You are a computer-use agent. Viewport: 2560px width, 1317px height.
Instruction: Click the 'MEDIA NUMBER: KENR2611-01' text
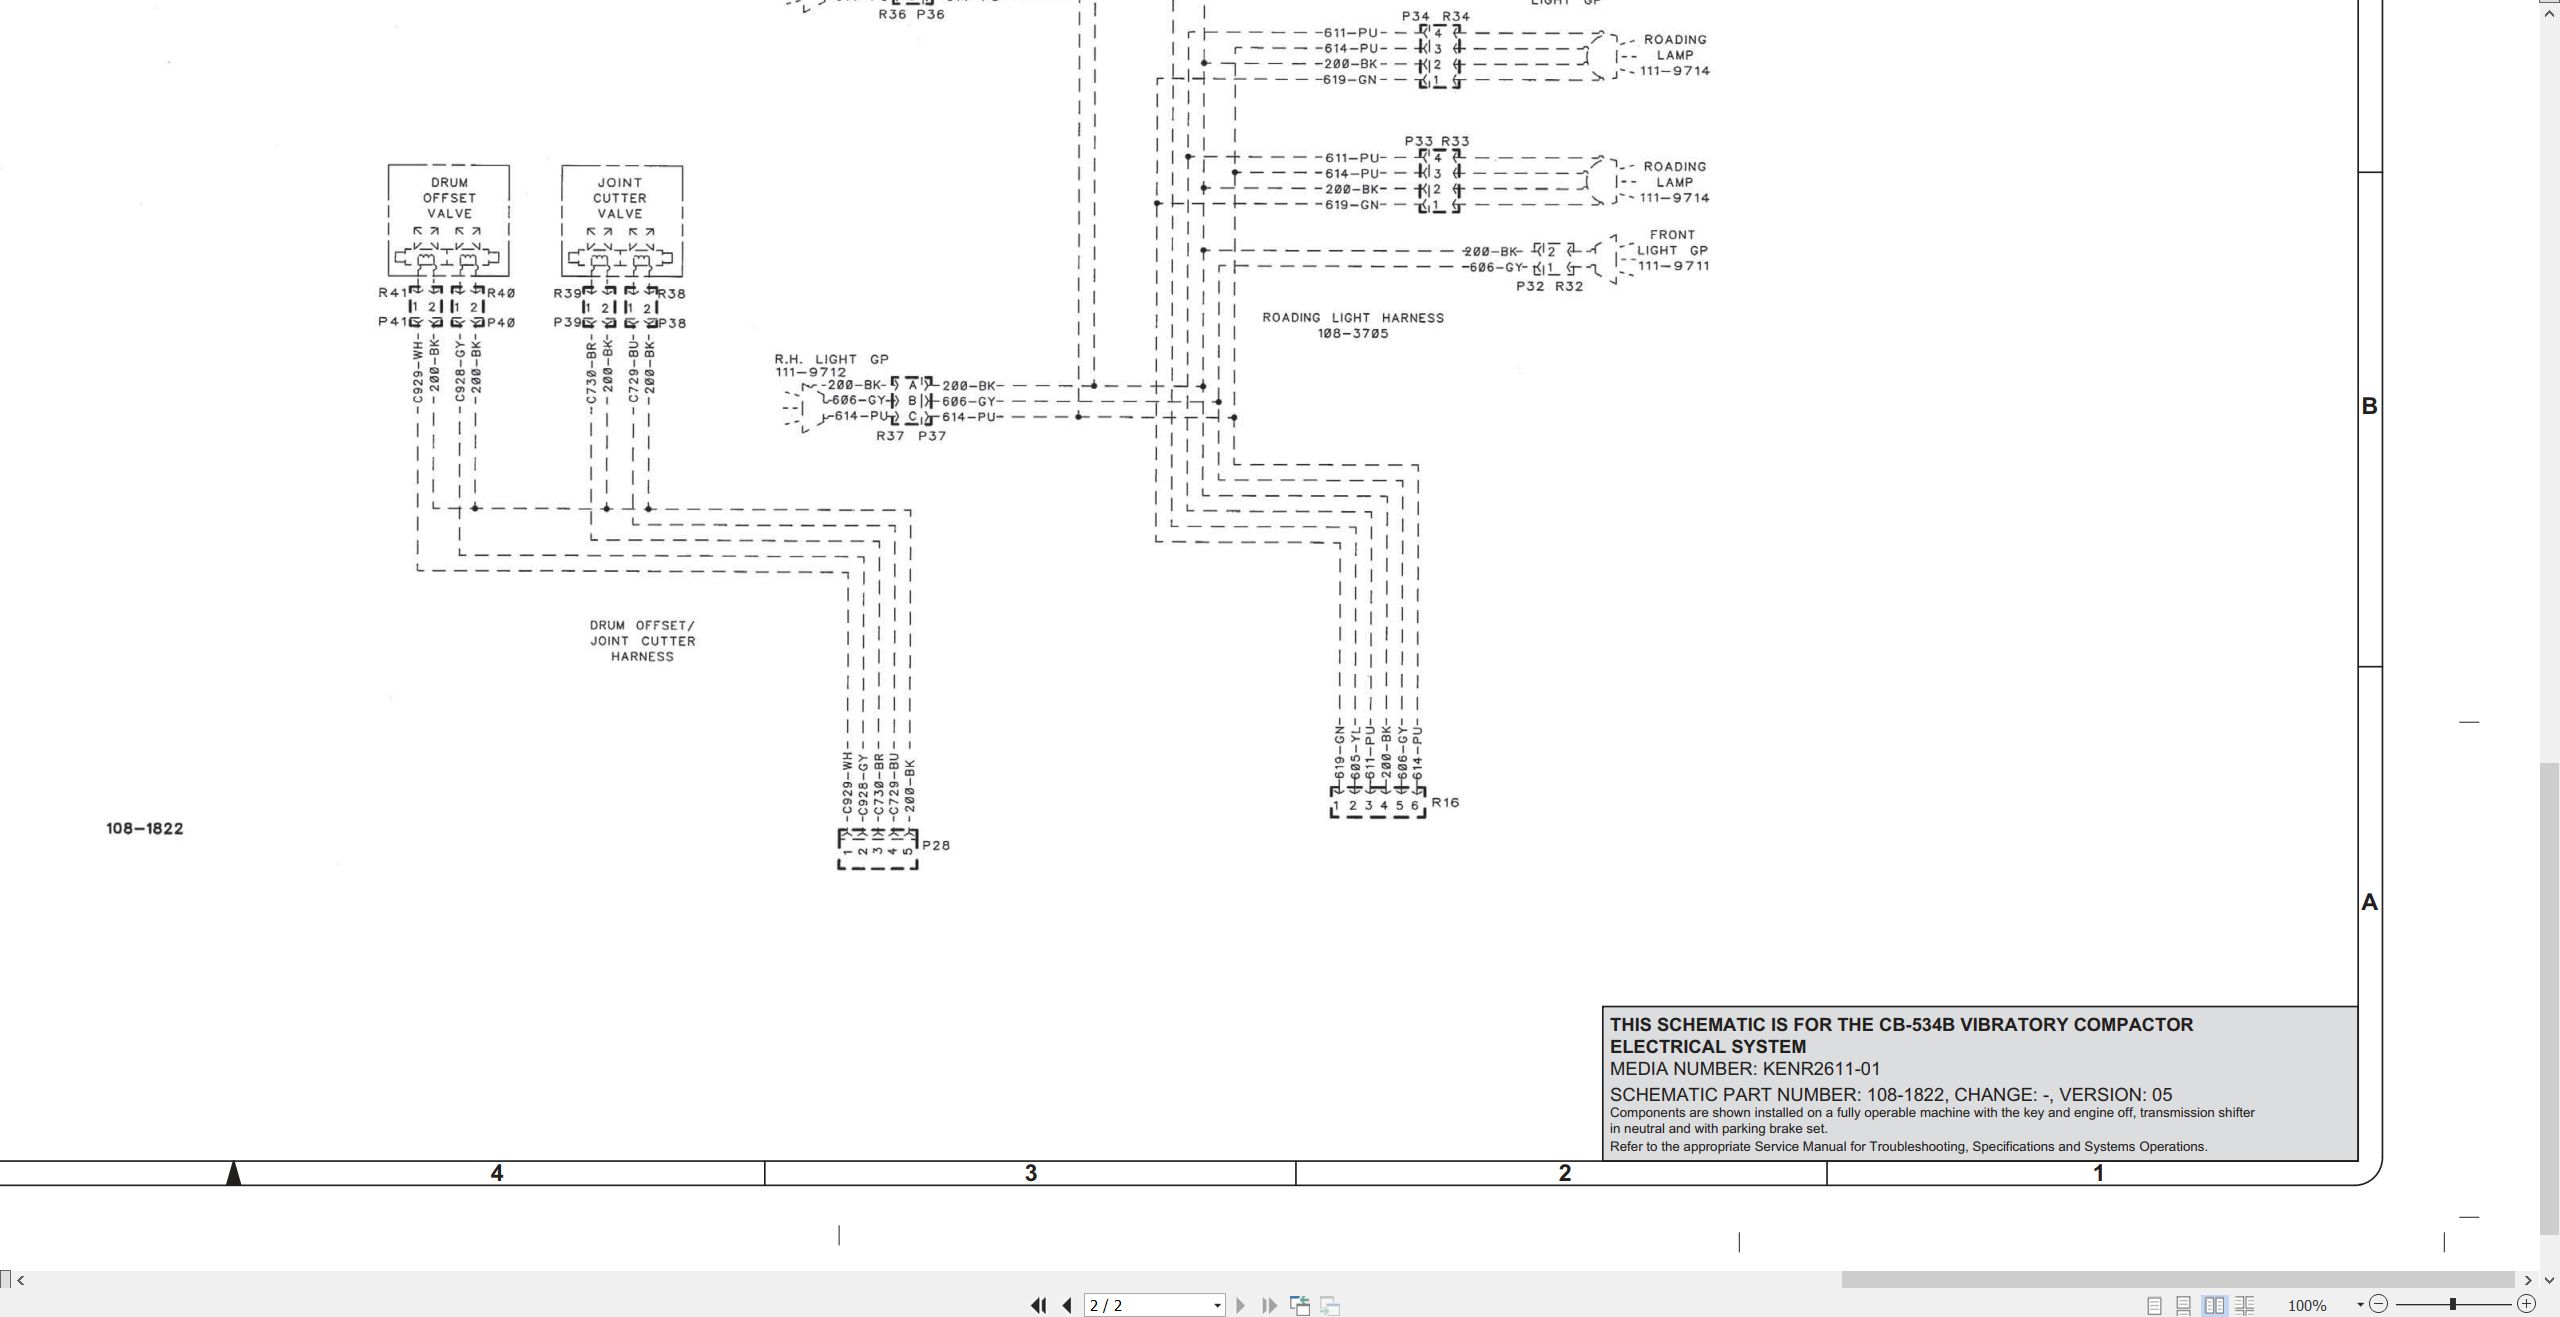(1745, 1069)
